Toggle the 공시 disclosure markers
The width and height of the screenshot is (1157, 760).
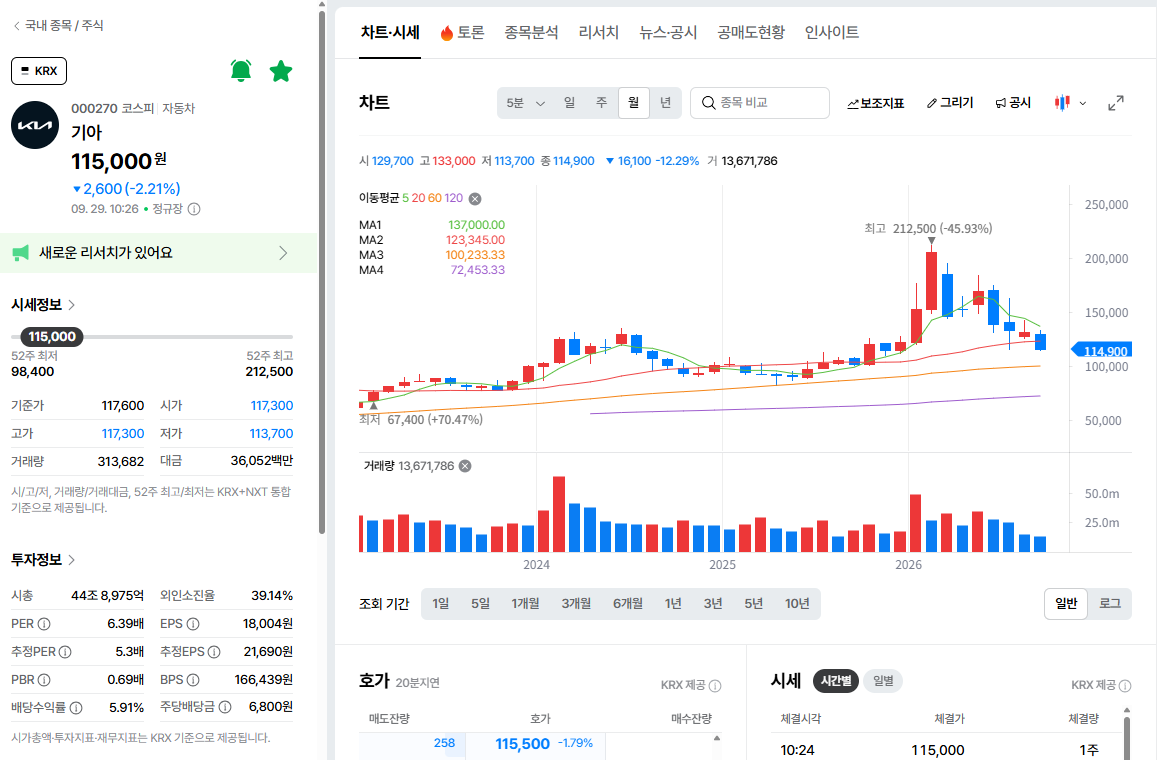click(x=1012, y=103)
